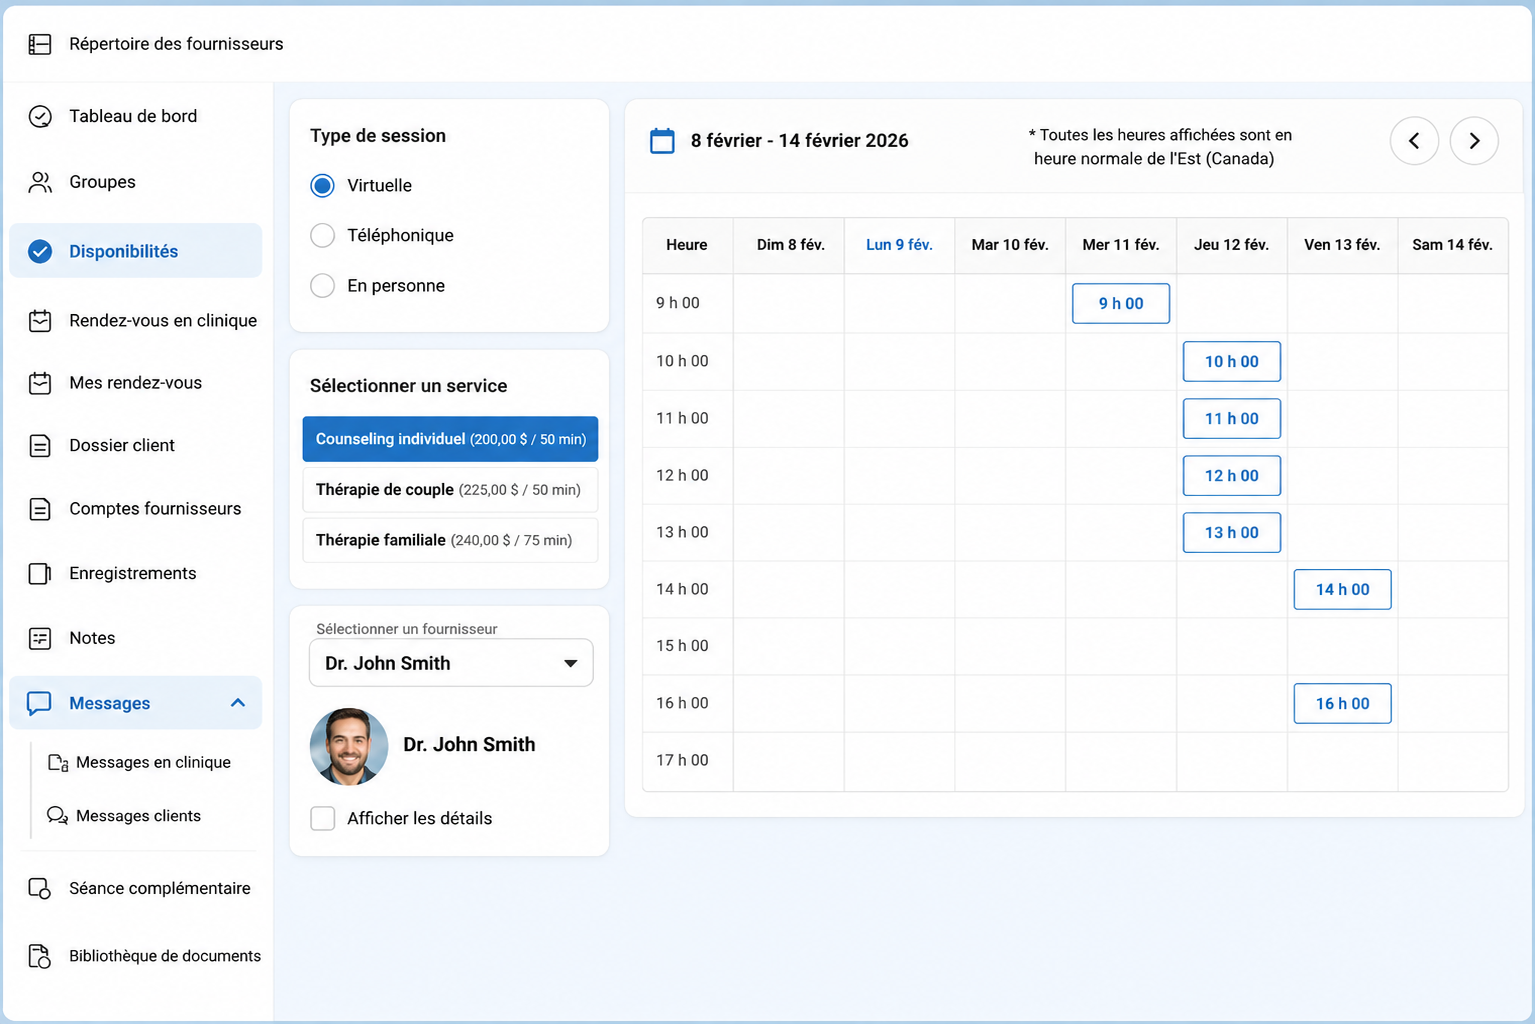Screen dimensions: 1535x1024
Task: Click the Groupes people icon
Action: 40,182
